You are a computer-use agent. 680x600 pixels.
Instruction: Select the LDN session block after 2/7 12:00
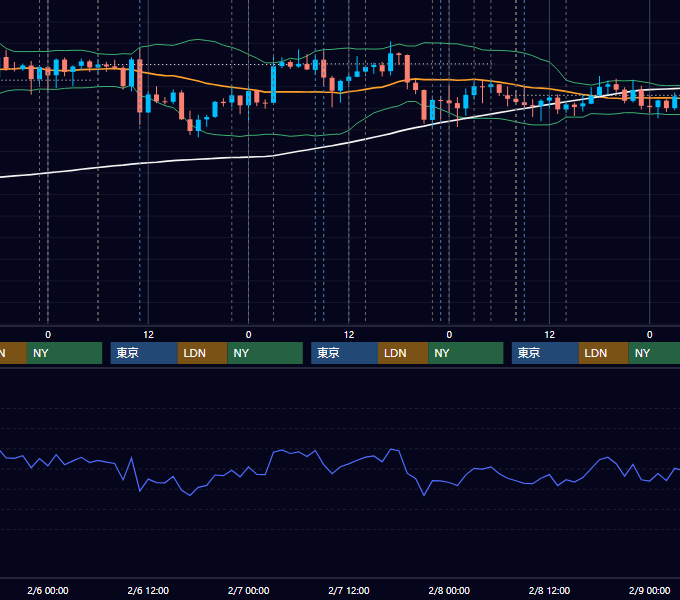(403, 353)
